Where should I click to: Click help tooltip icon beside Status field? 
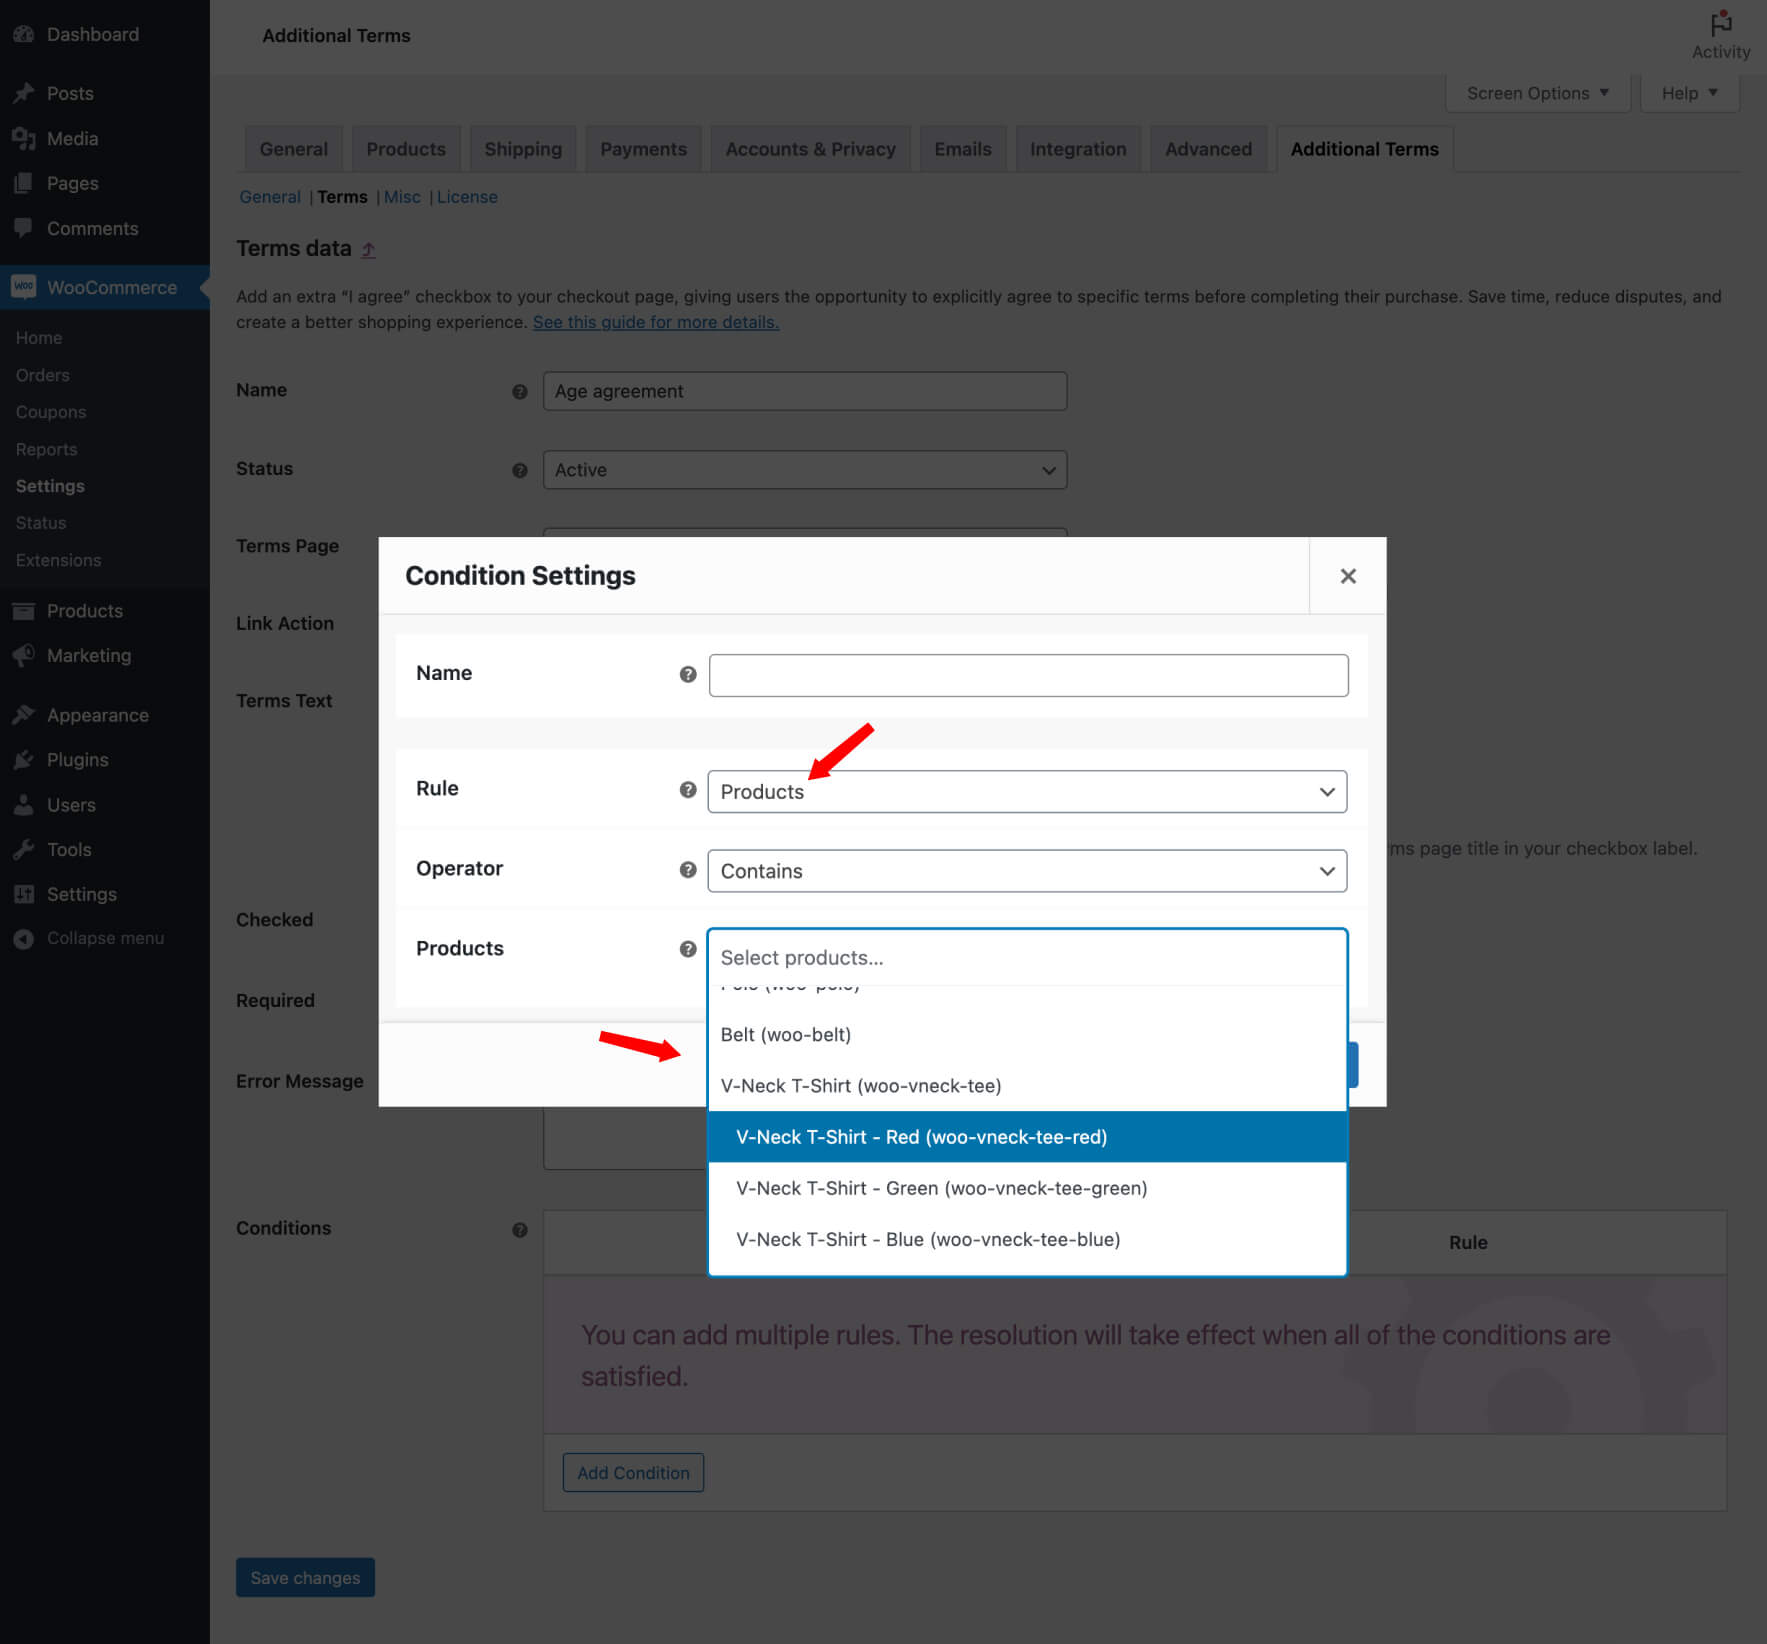point(520,470)
